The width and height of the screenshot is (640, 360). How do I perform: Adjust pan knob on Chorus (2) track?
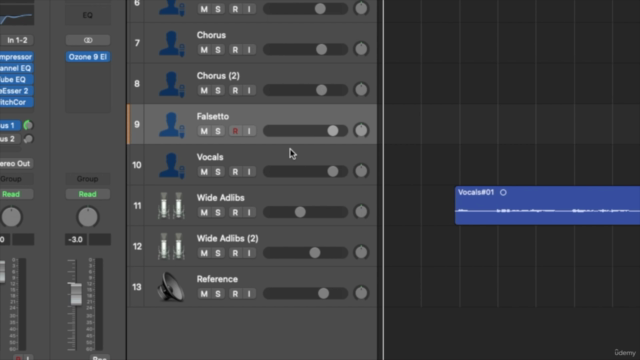[x=361, y=90]
